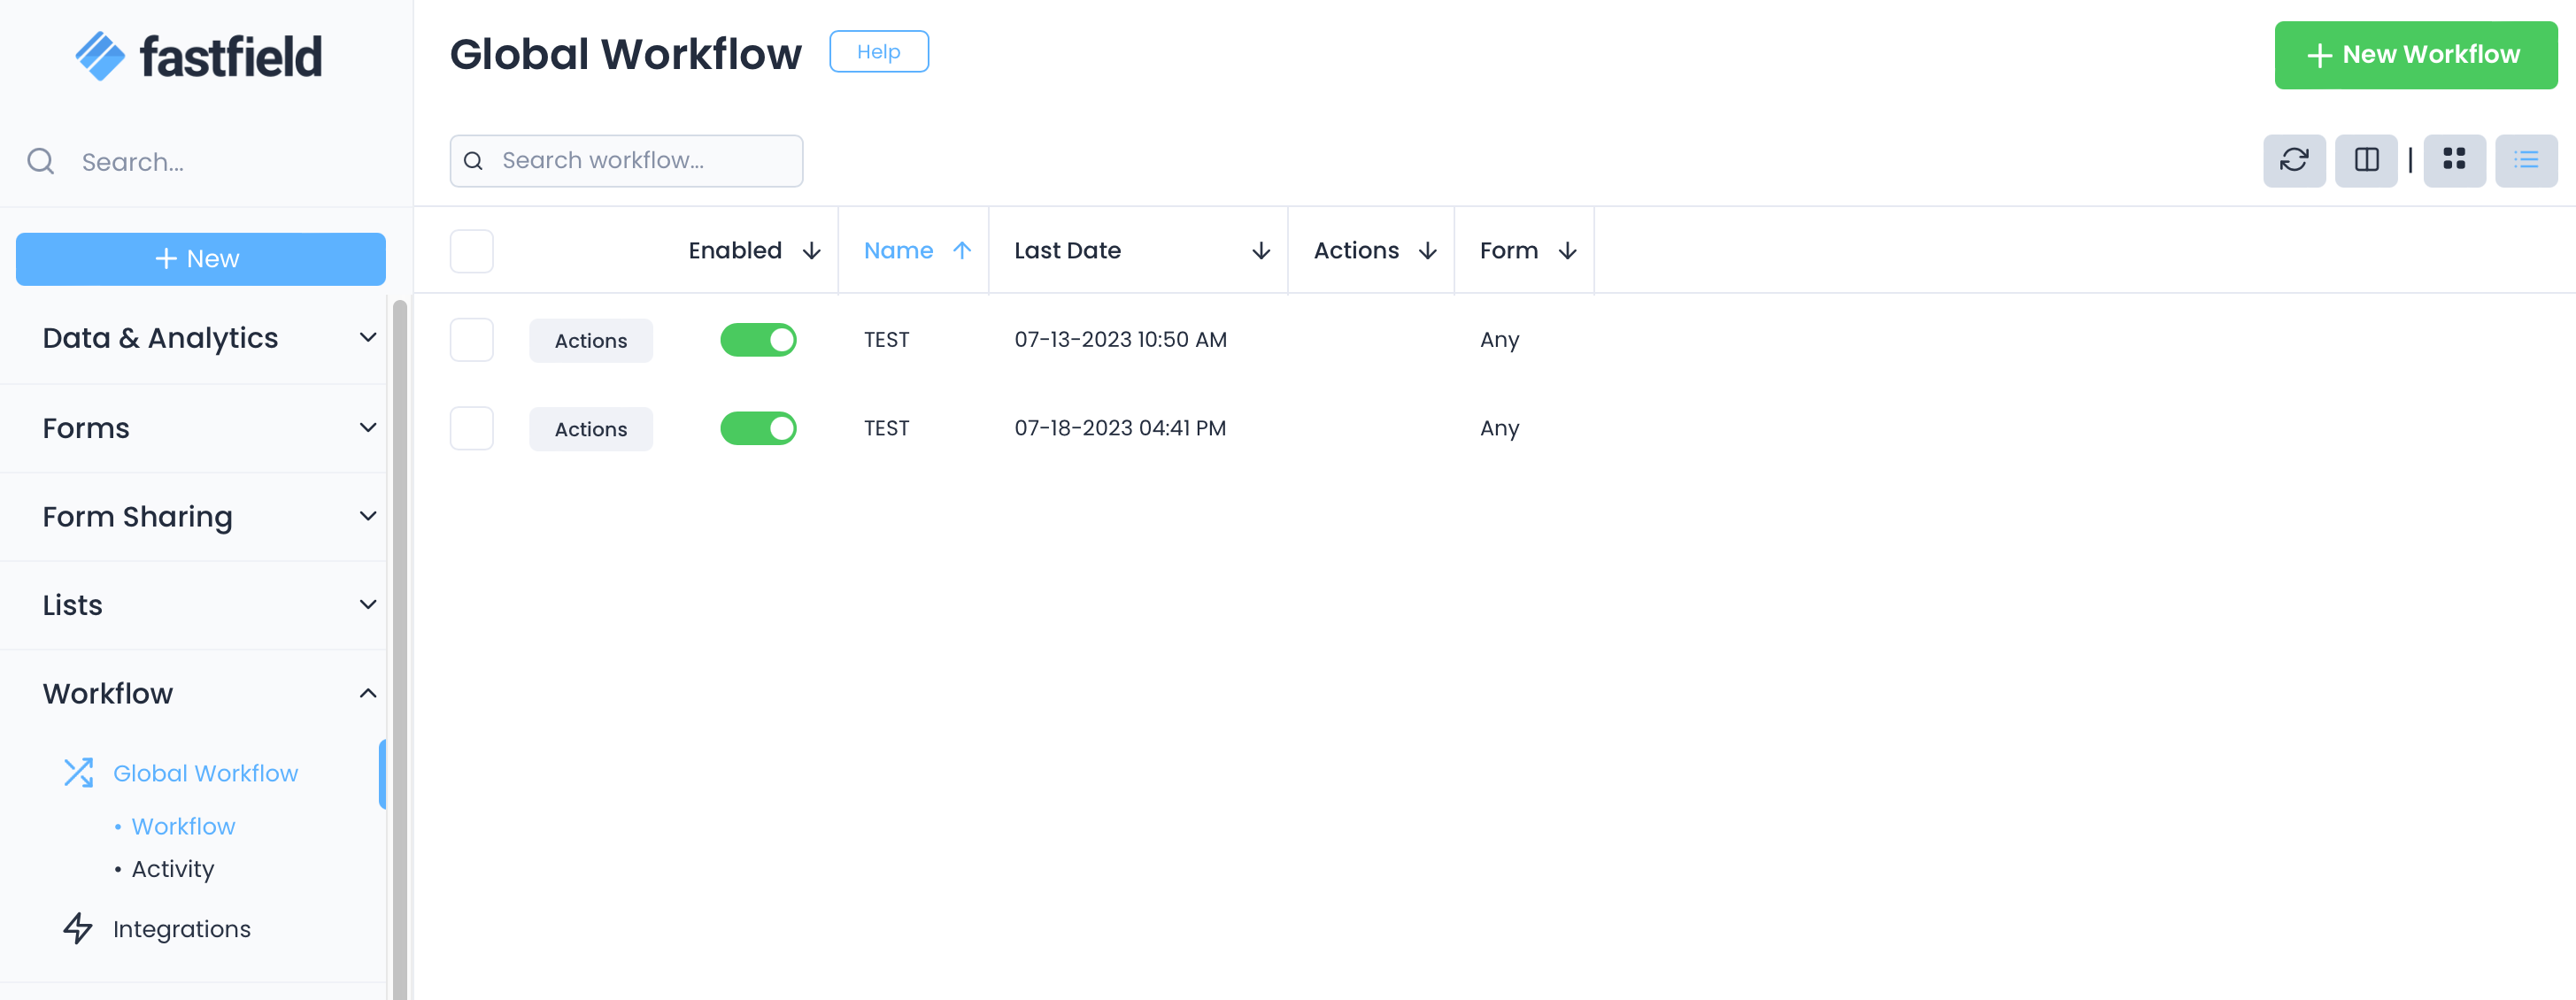This screenshot has width=2576, height=1000.
Task: Click the sidebar search magnifier icon
Action: pos(40,160)
